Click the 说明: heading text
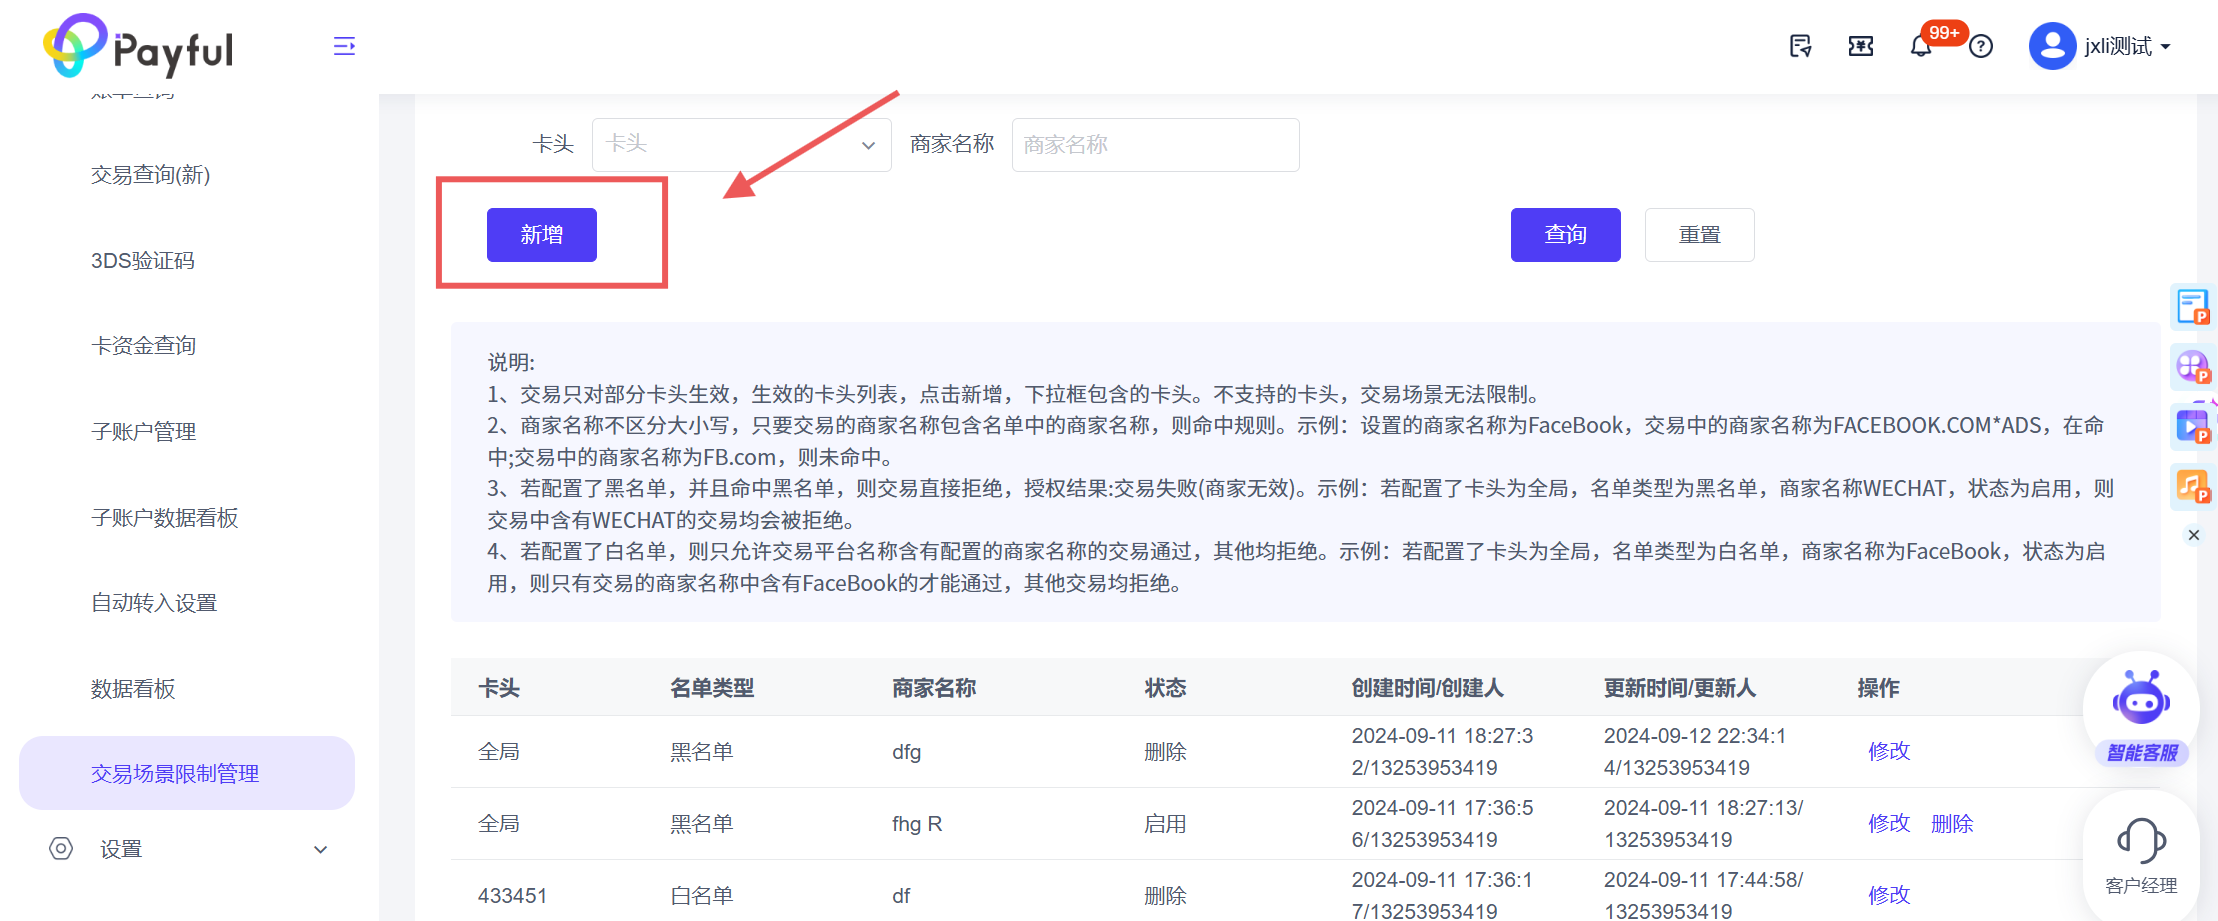 point(511,363)
